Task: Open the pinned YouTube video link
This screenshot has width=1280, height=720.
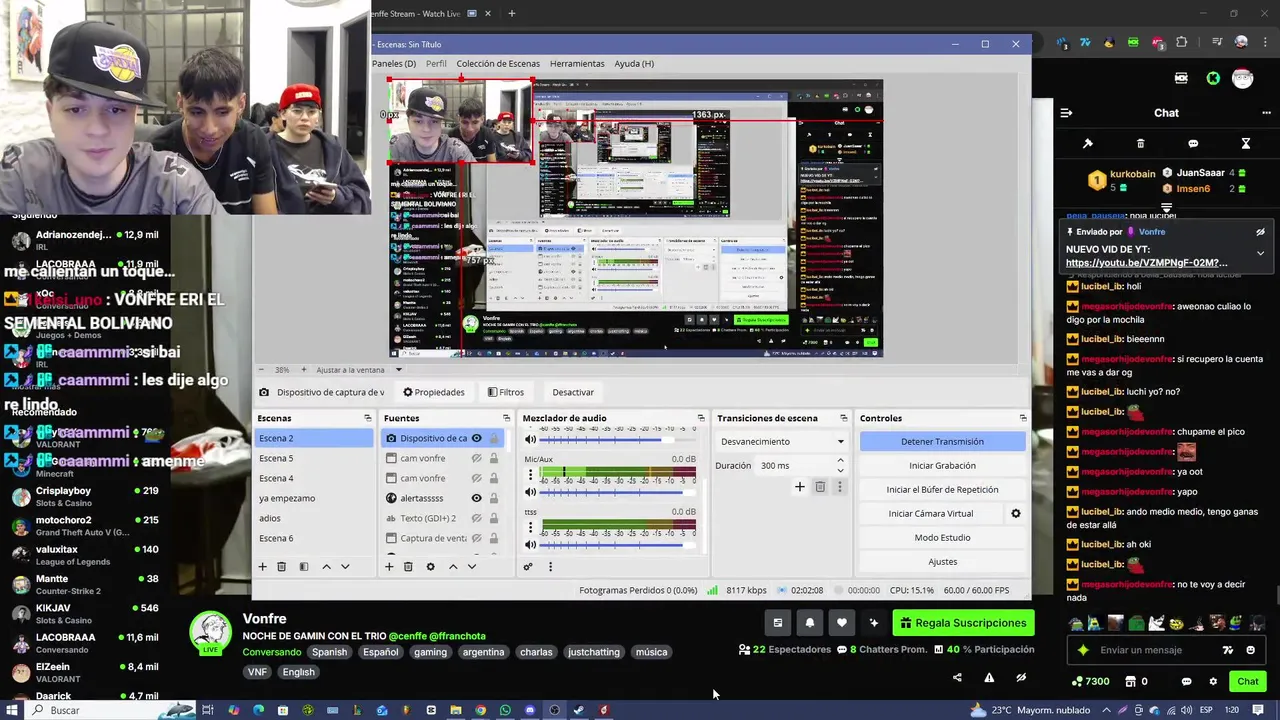Action: click(1146, 263)
